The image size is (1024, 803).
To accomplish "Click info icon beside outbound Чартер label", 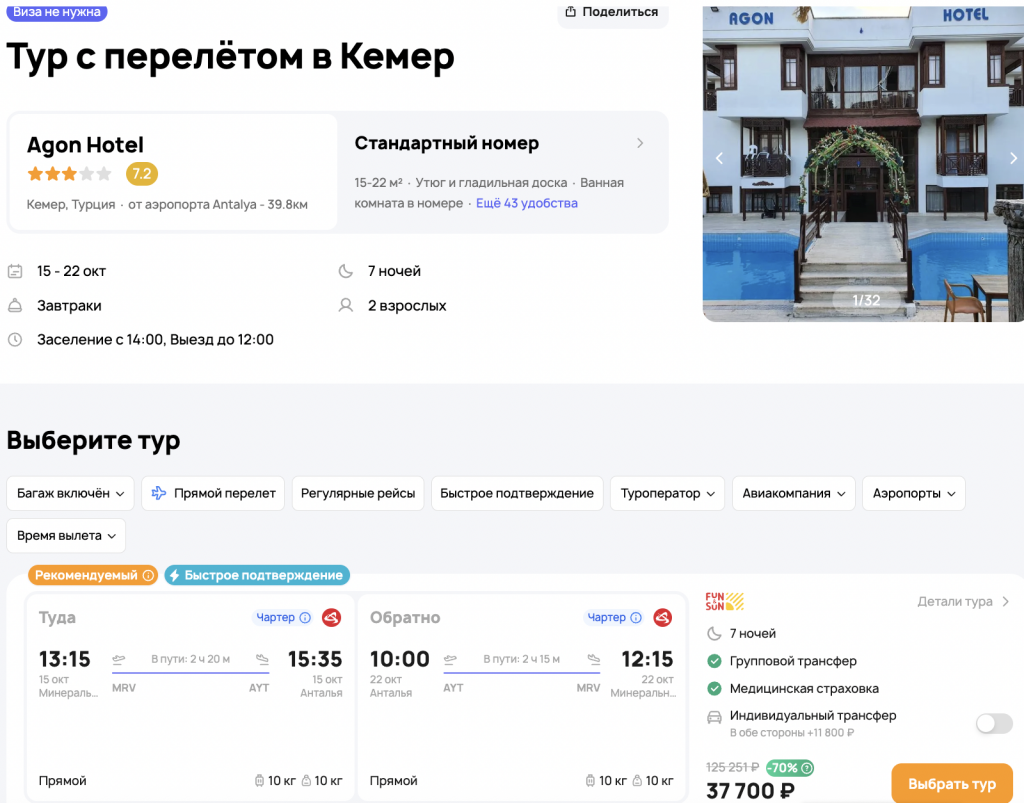I will point(305,618).
